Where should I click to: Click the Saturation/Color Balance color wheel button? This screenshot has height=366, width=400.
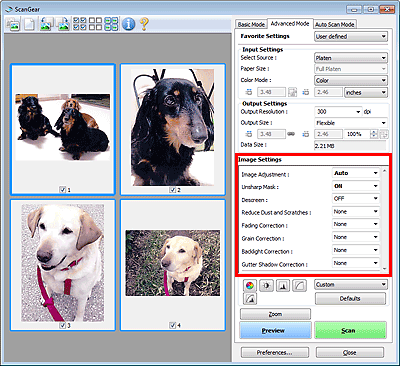tap(249, 286)
